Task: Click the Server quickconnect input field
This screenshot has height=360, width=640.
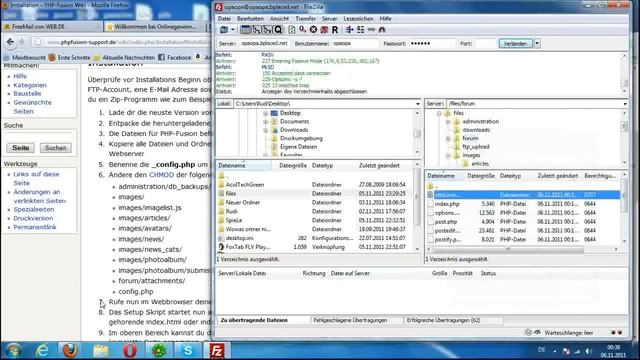Action: 264,43
